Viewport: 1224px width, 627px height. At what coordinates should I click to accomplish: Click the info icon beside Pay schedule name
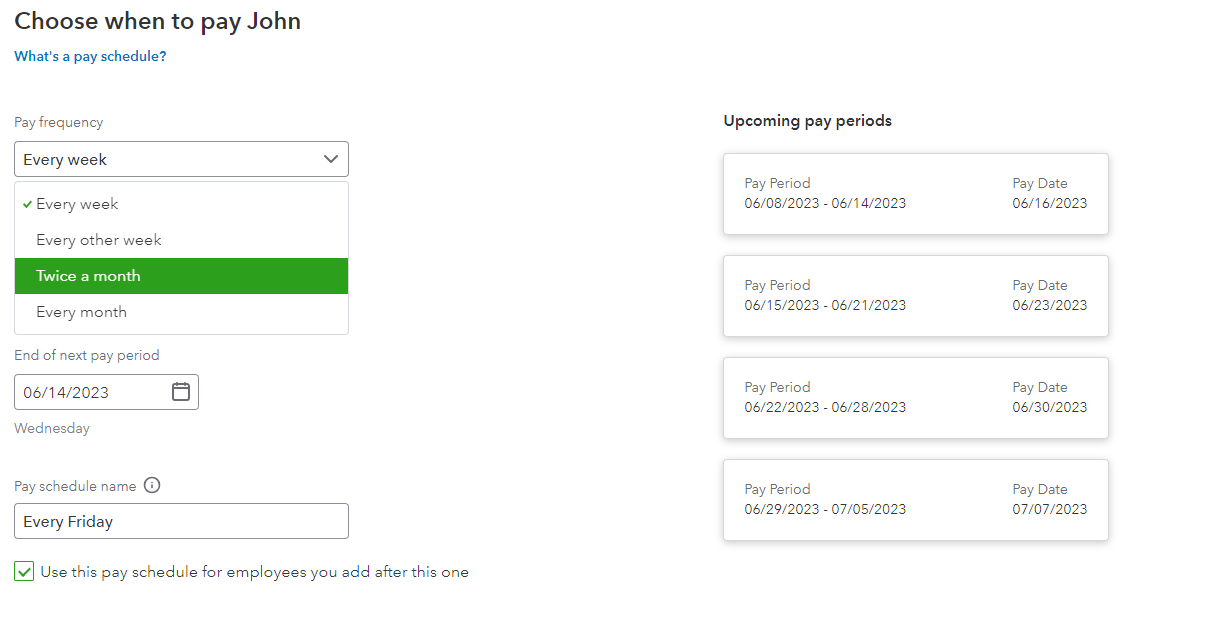click(x=152, y=486)
